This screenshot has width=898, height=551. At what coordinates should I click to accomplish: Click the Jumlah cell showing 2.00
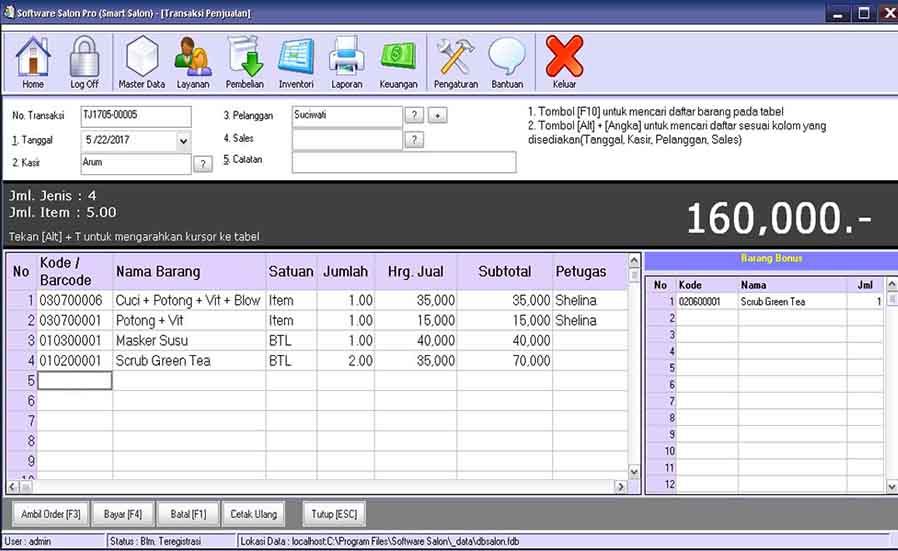(x=346, y=361)
